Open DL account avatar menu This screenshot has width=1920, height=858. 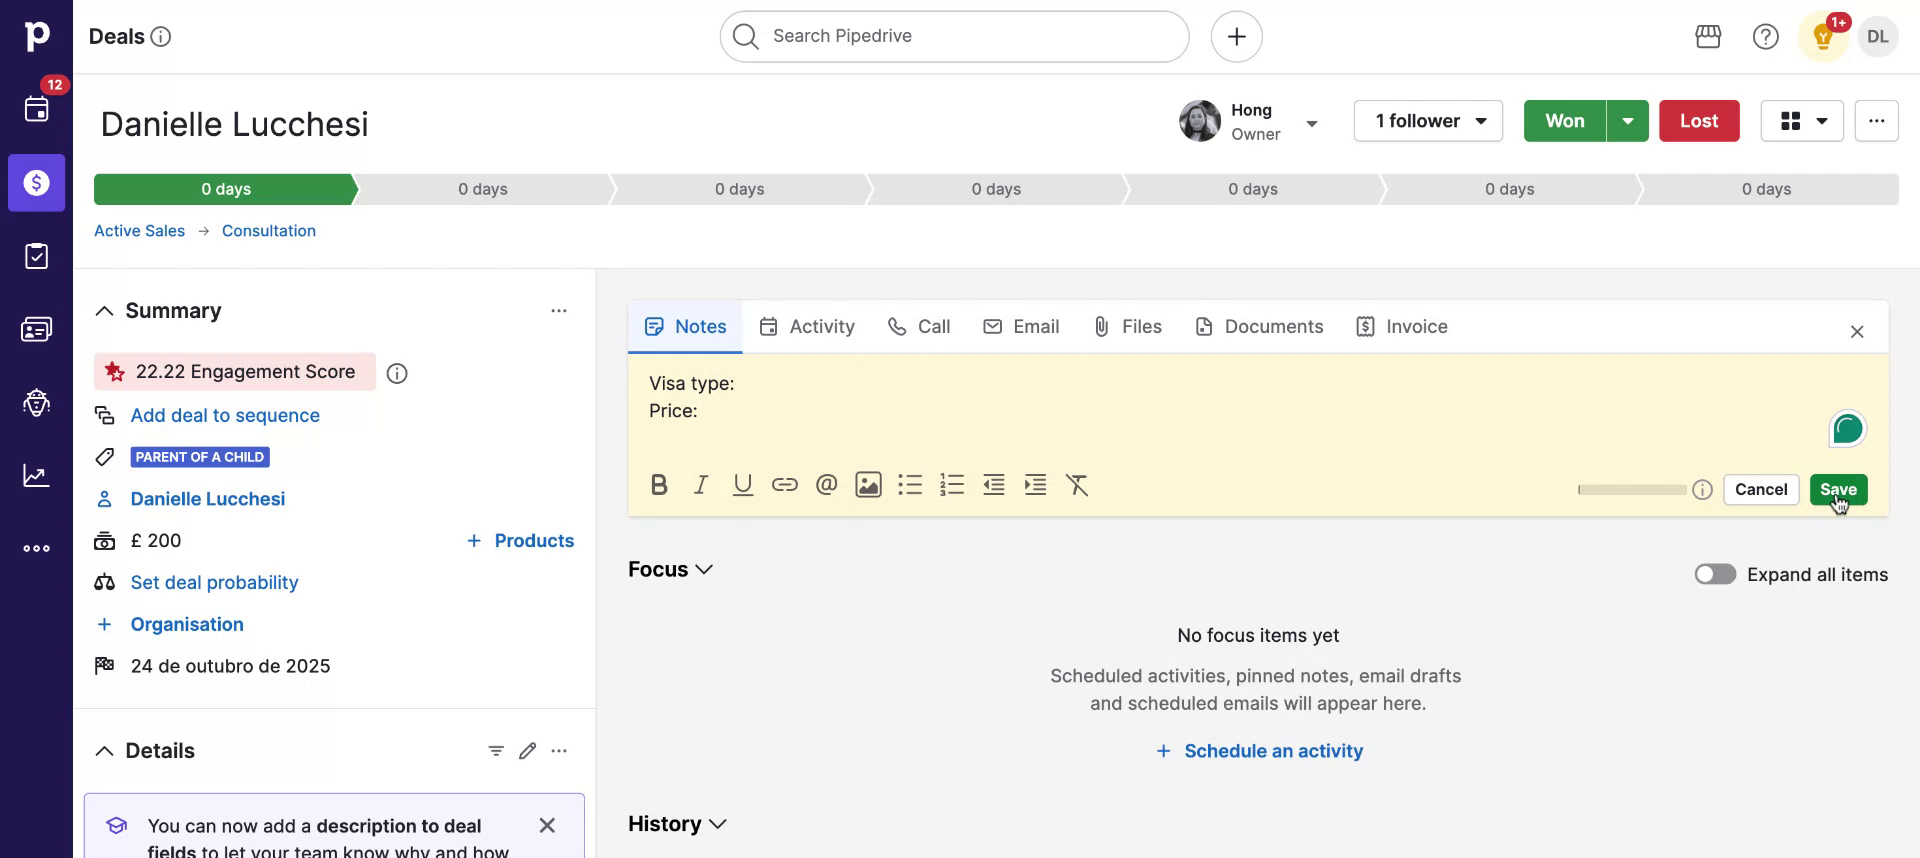pyautogui.click(x=1877, y=37)
